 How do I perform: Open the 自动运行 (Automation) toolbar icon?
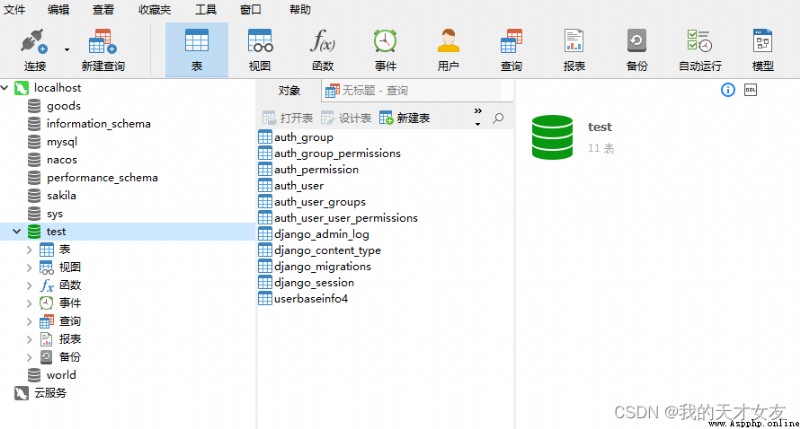coord(699,49)
